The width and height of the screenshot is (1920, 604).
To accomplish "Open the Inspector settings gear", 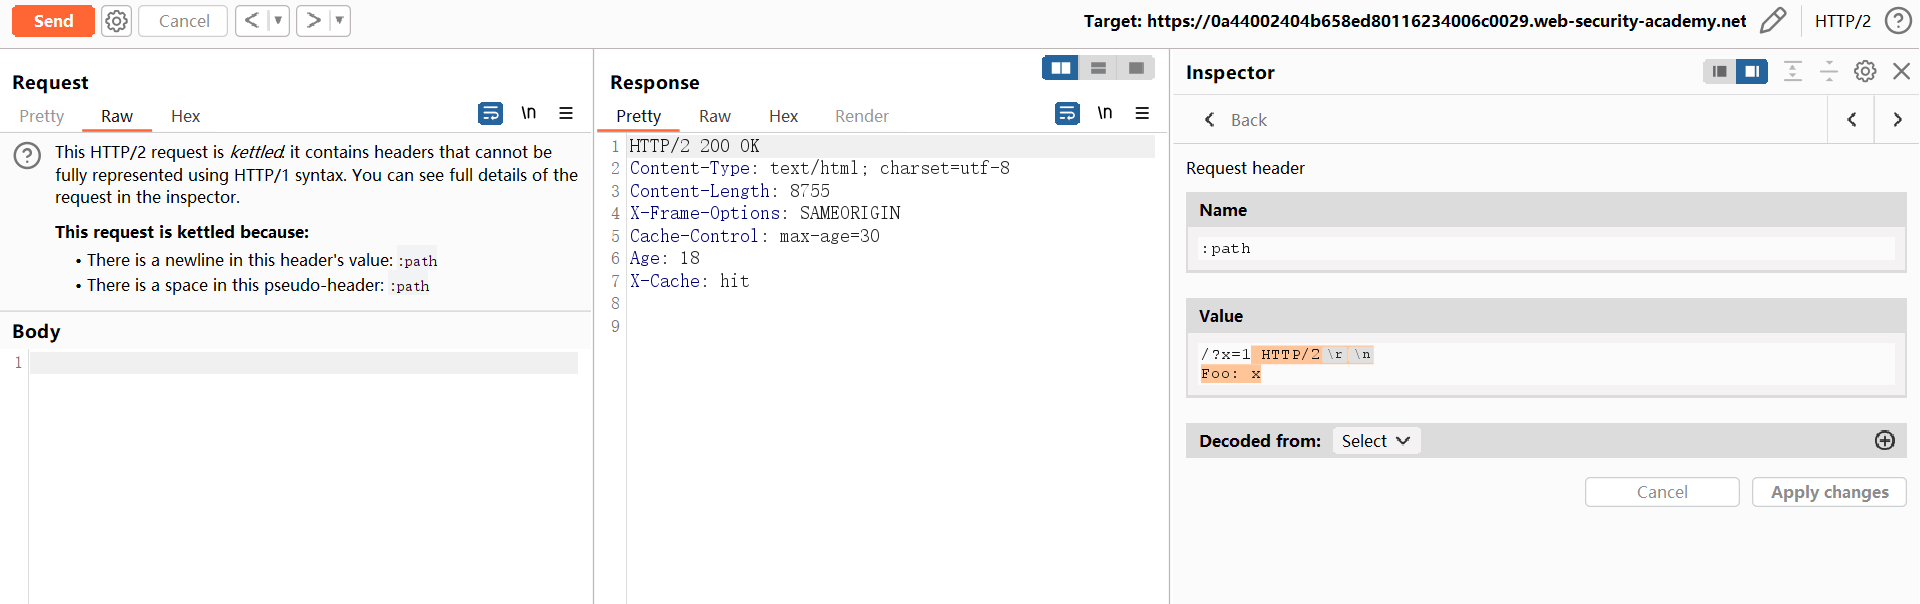I will 1865,71.
